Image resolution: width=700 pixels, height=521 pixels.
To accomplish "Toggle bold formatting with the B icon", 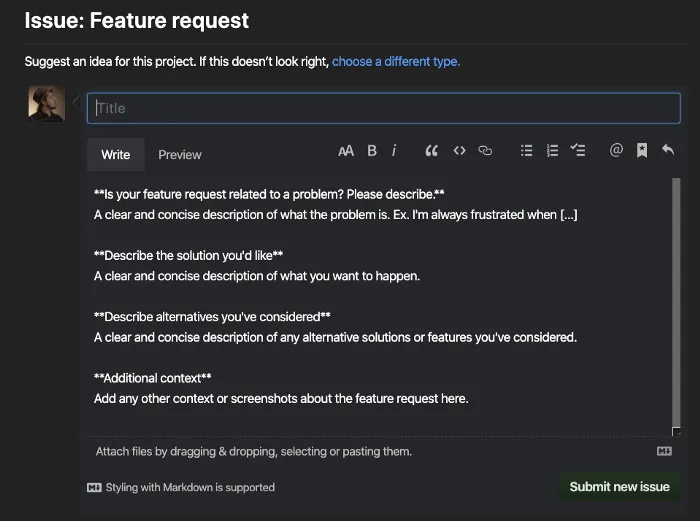I will click(x=372, y=151).
